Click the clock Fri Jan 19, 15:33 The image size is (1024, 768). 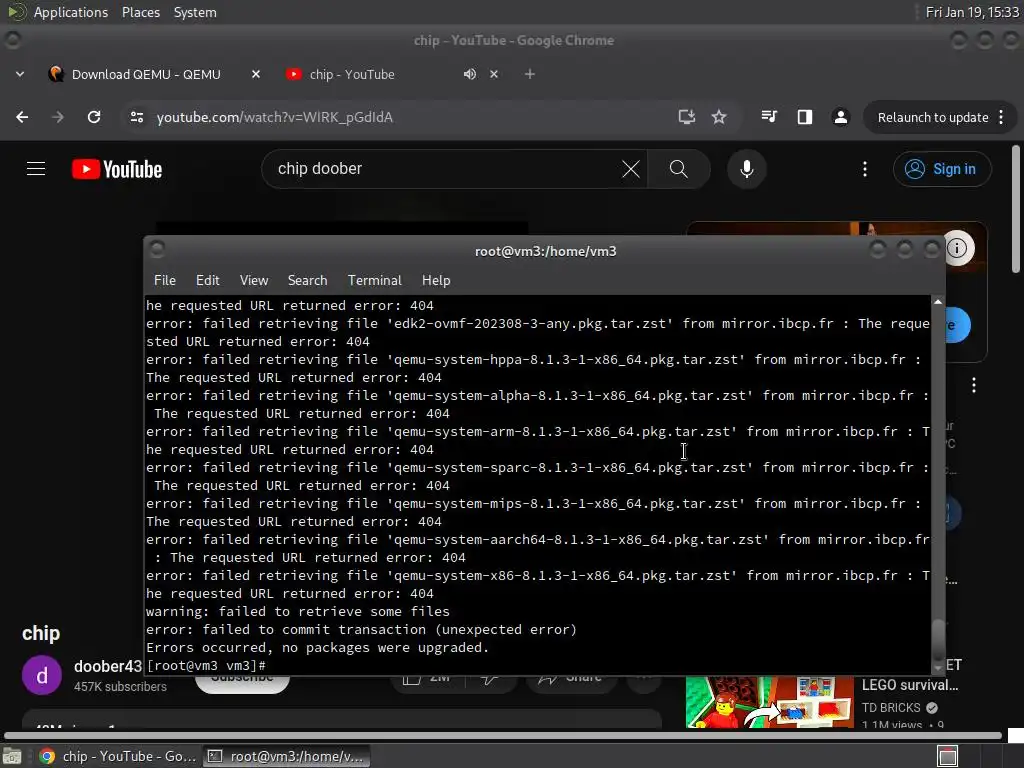[x=972, y=12]
